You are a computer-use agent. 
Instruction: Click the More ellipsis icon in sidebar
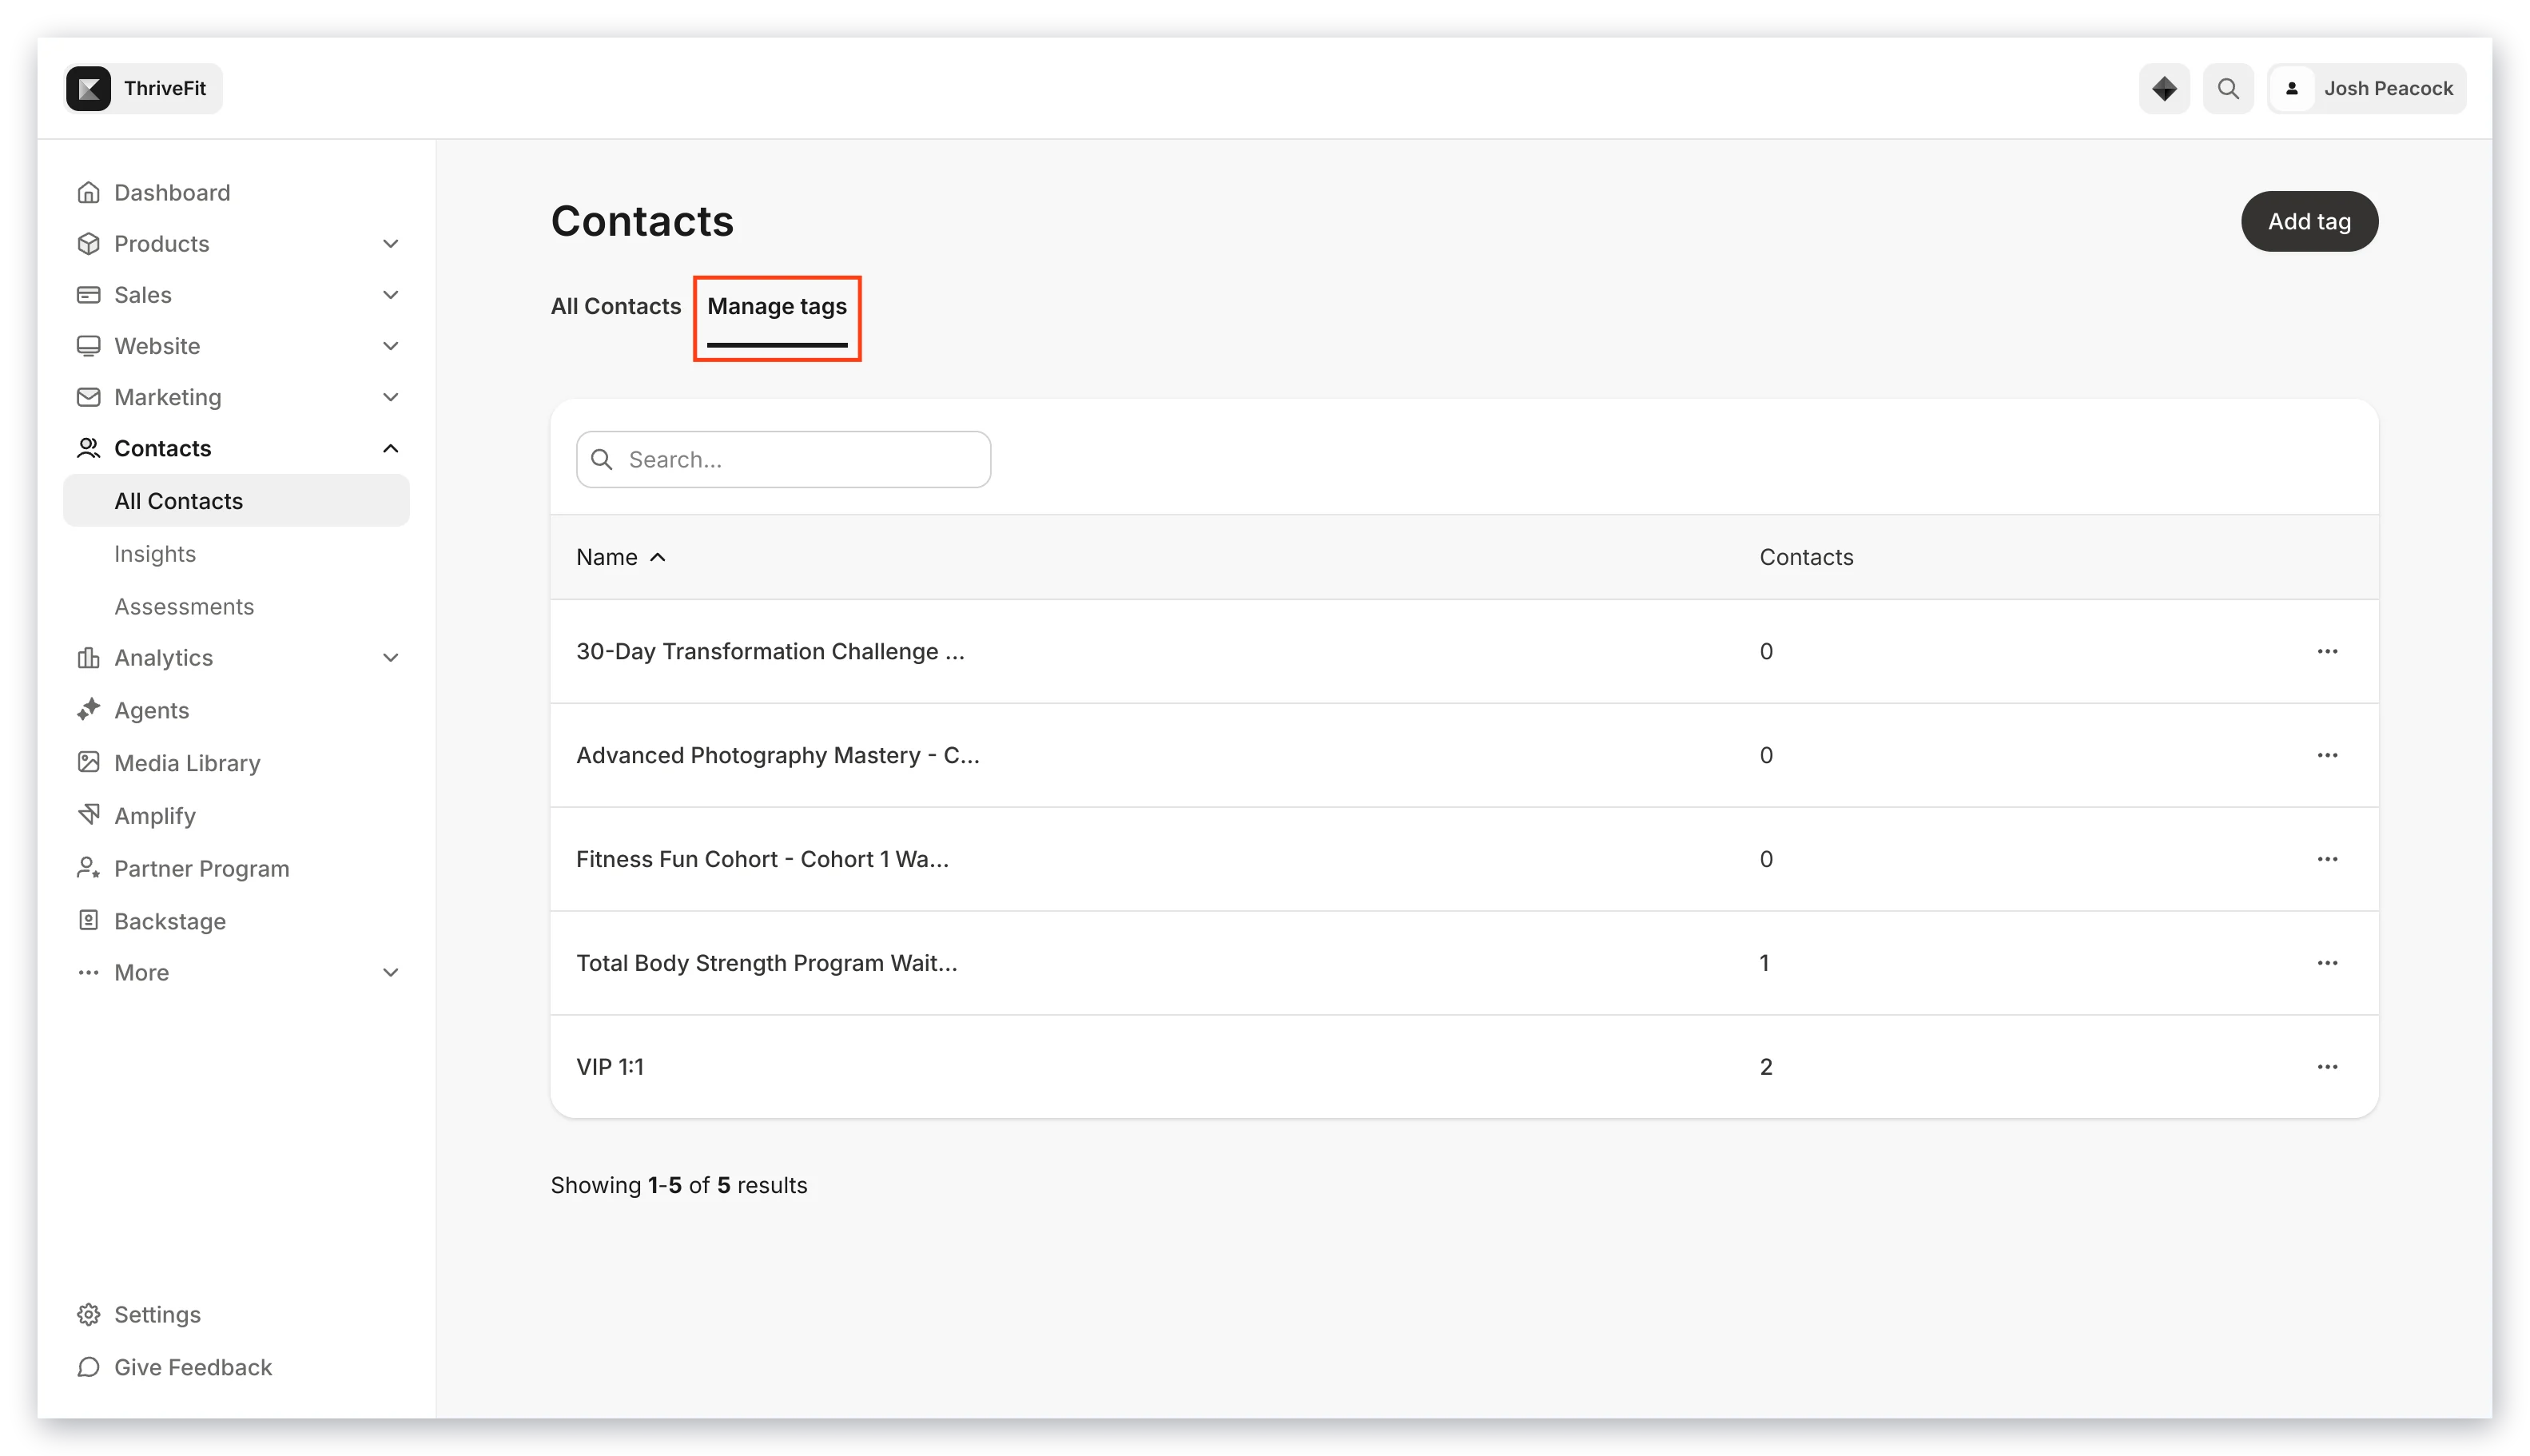88,972
